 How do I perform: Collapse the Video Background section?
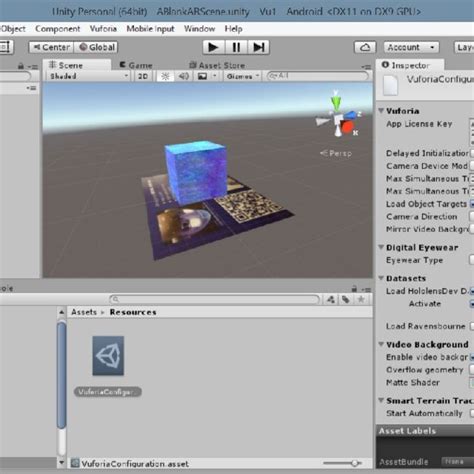[x=381, y=344]
